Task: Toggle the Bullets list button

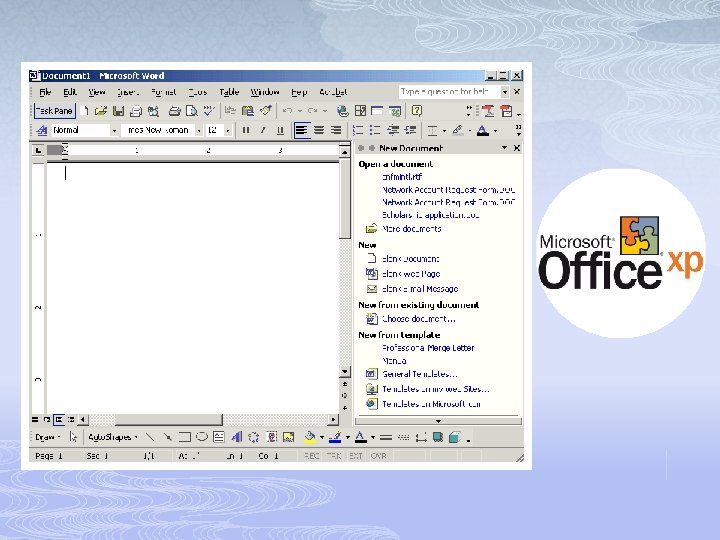Action: point(375,130)
